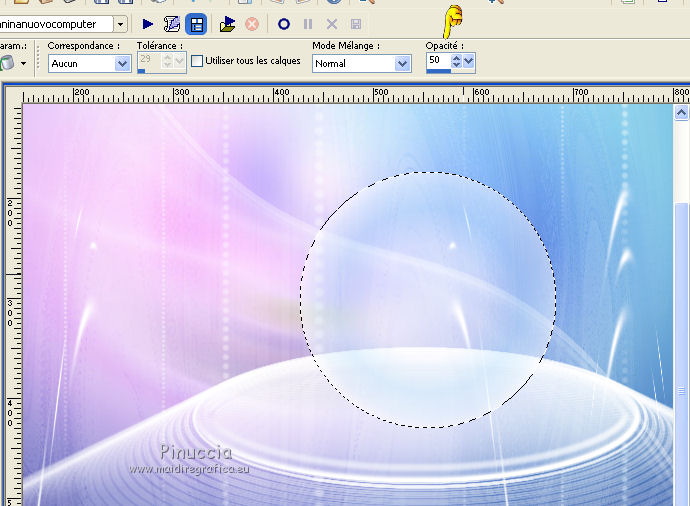Click the Tolérance value field
The image size is (690, 506).
click(150, 59)
